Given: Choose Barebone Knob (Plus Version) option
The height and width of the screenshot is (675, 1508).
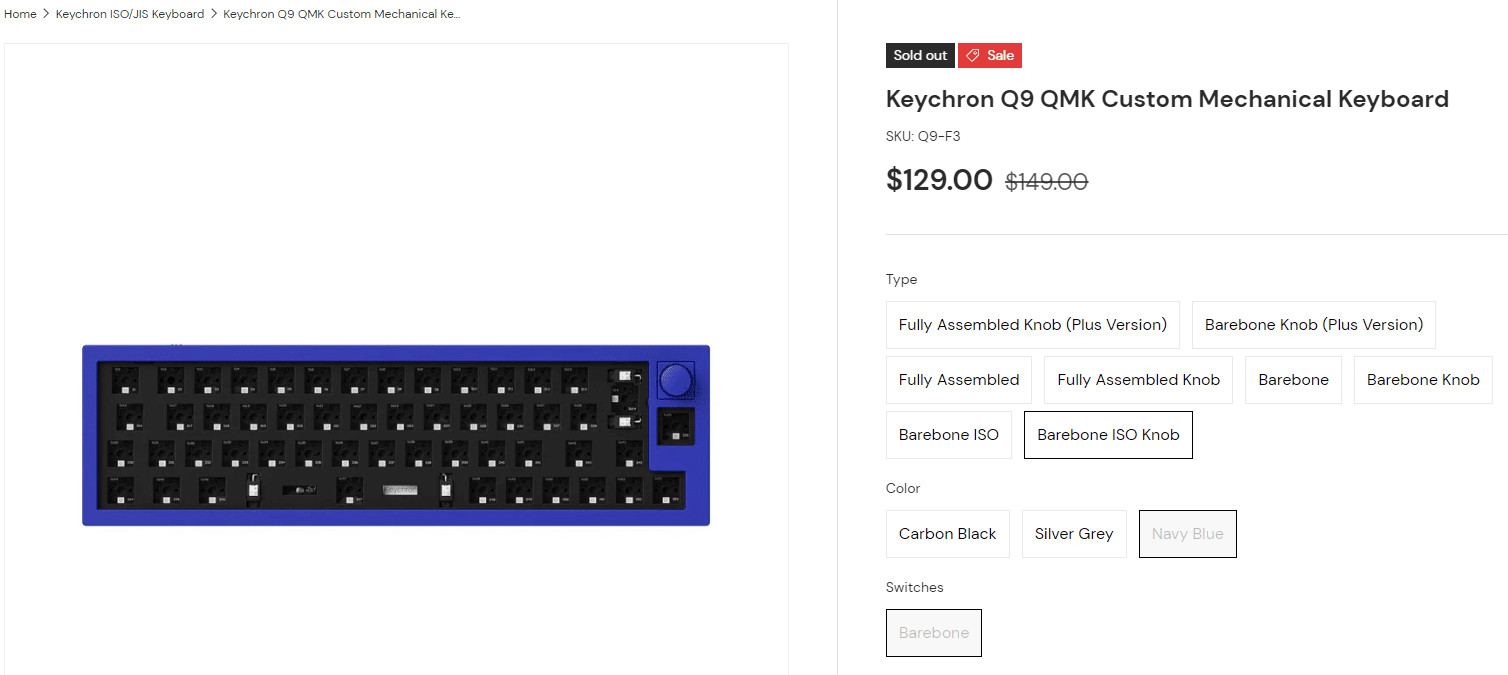Looking at the screenshot, I should pyautogui.click(x=1314, y=325).
